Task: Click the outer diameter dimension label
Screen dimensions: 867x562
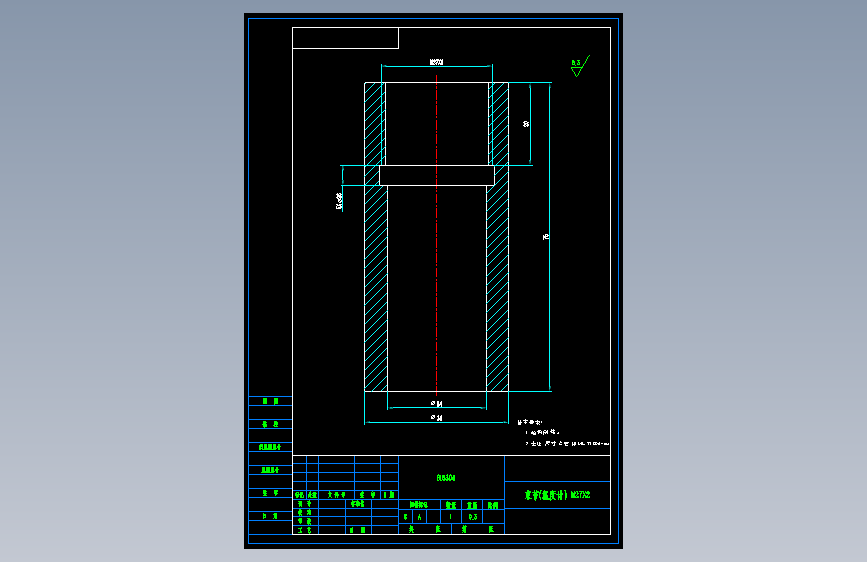Action: [x=436, y=418]
